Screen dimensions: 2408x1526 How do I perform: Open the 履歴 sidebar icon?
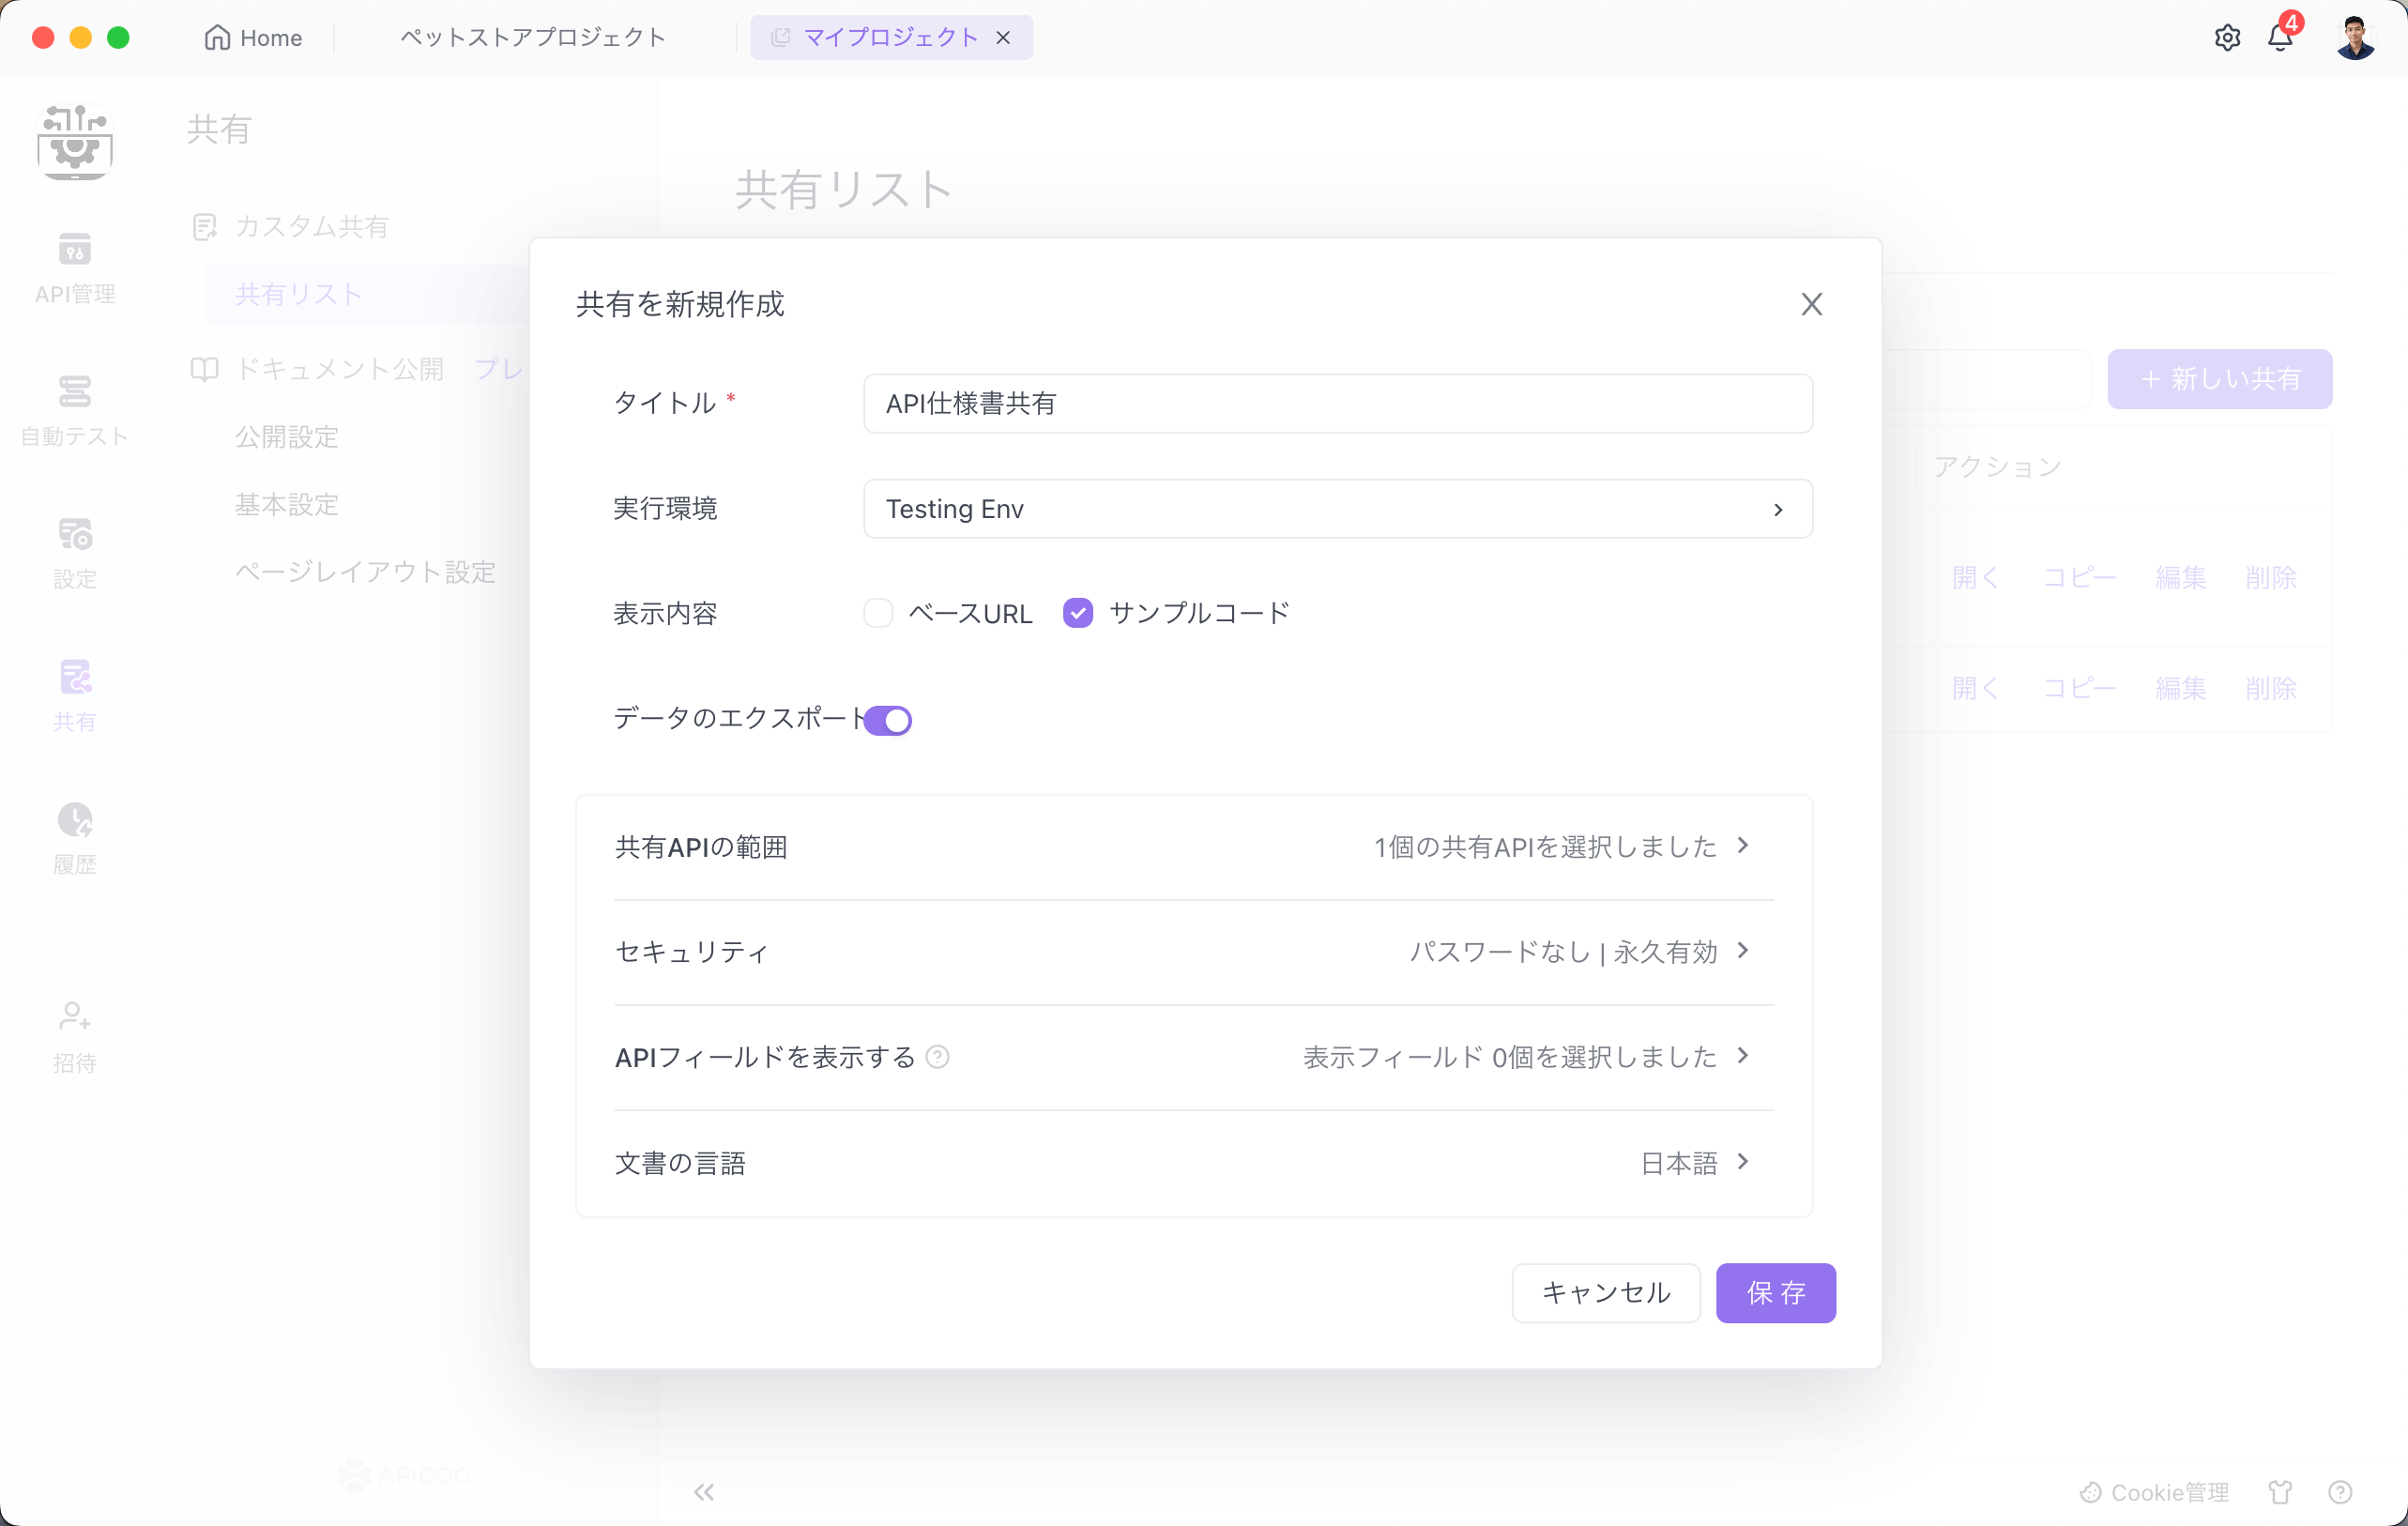coord(74,837)
